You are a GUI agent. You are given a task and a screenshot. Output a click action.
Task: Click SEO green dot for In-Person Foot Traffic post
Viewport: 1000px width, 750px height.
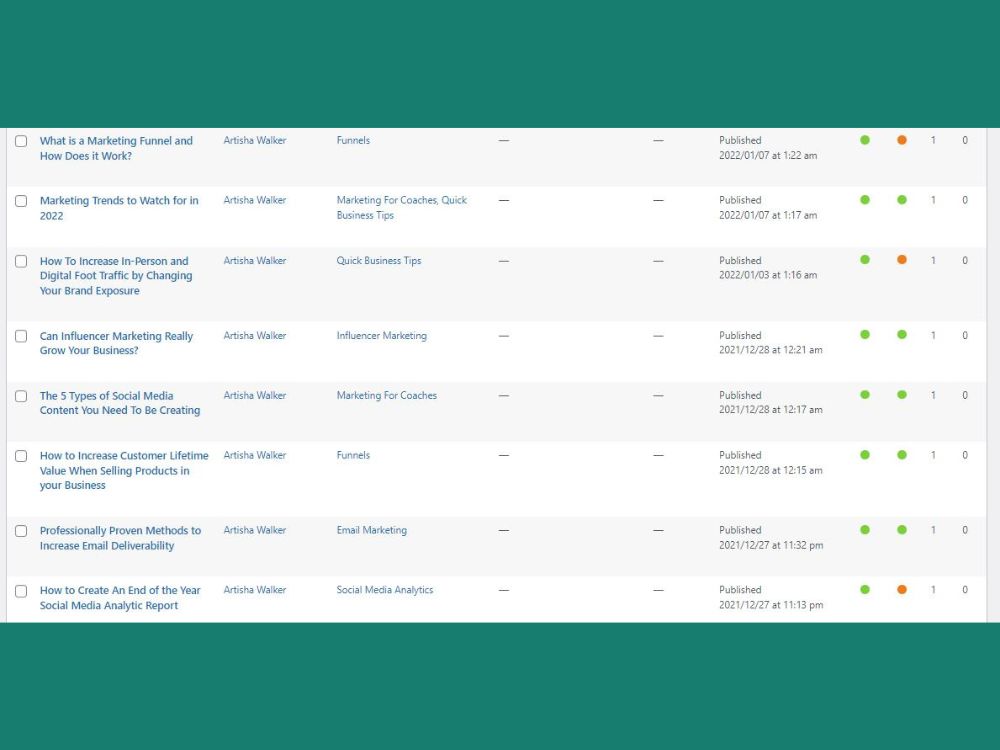coord(865,260)
